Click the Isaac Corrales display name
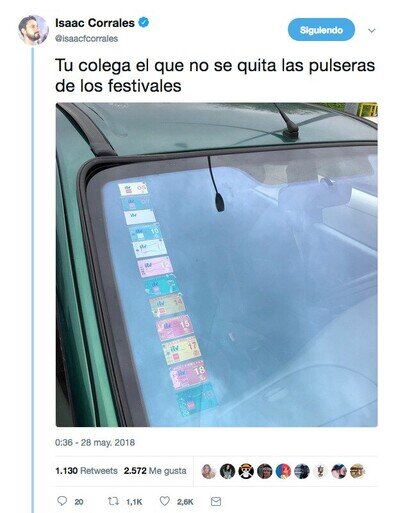 click(x=95, y=23)
